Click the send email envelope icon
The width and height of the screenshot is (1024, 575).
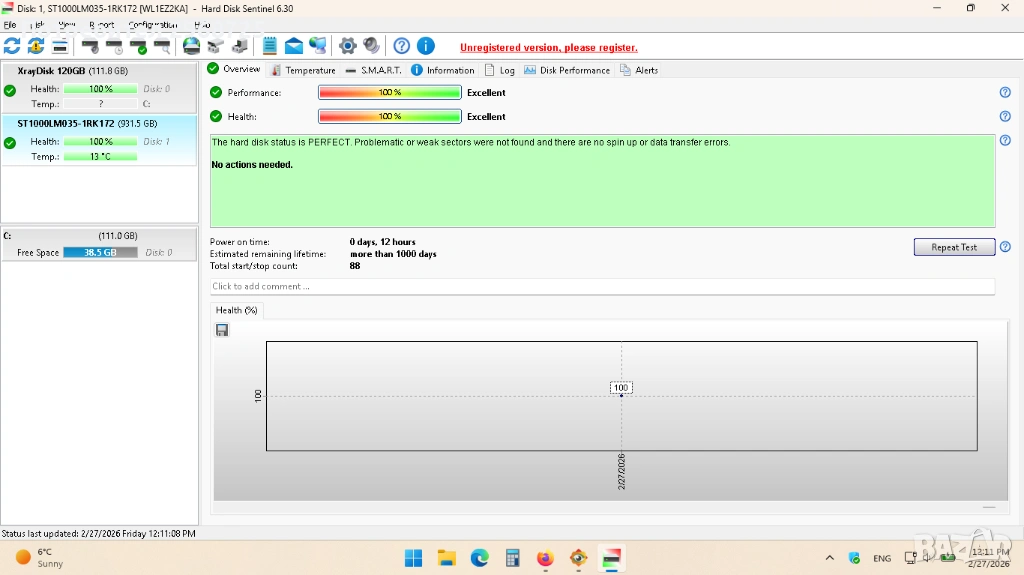point(294,46)
